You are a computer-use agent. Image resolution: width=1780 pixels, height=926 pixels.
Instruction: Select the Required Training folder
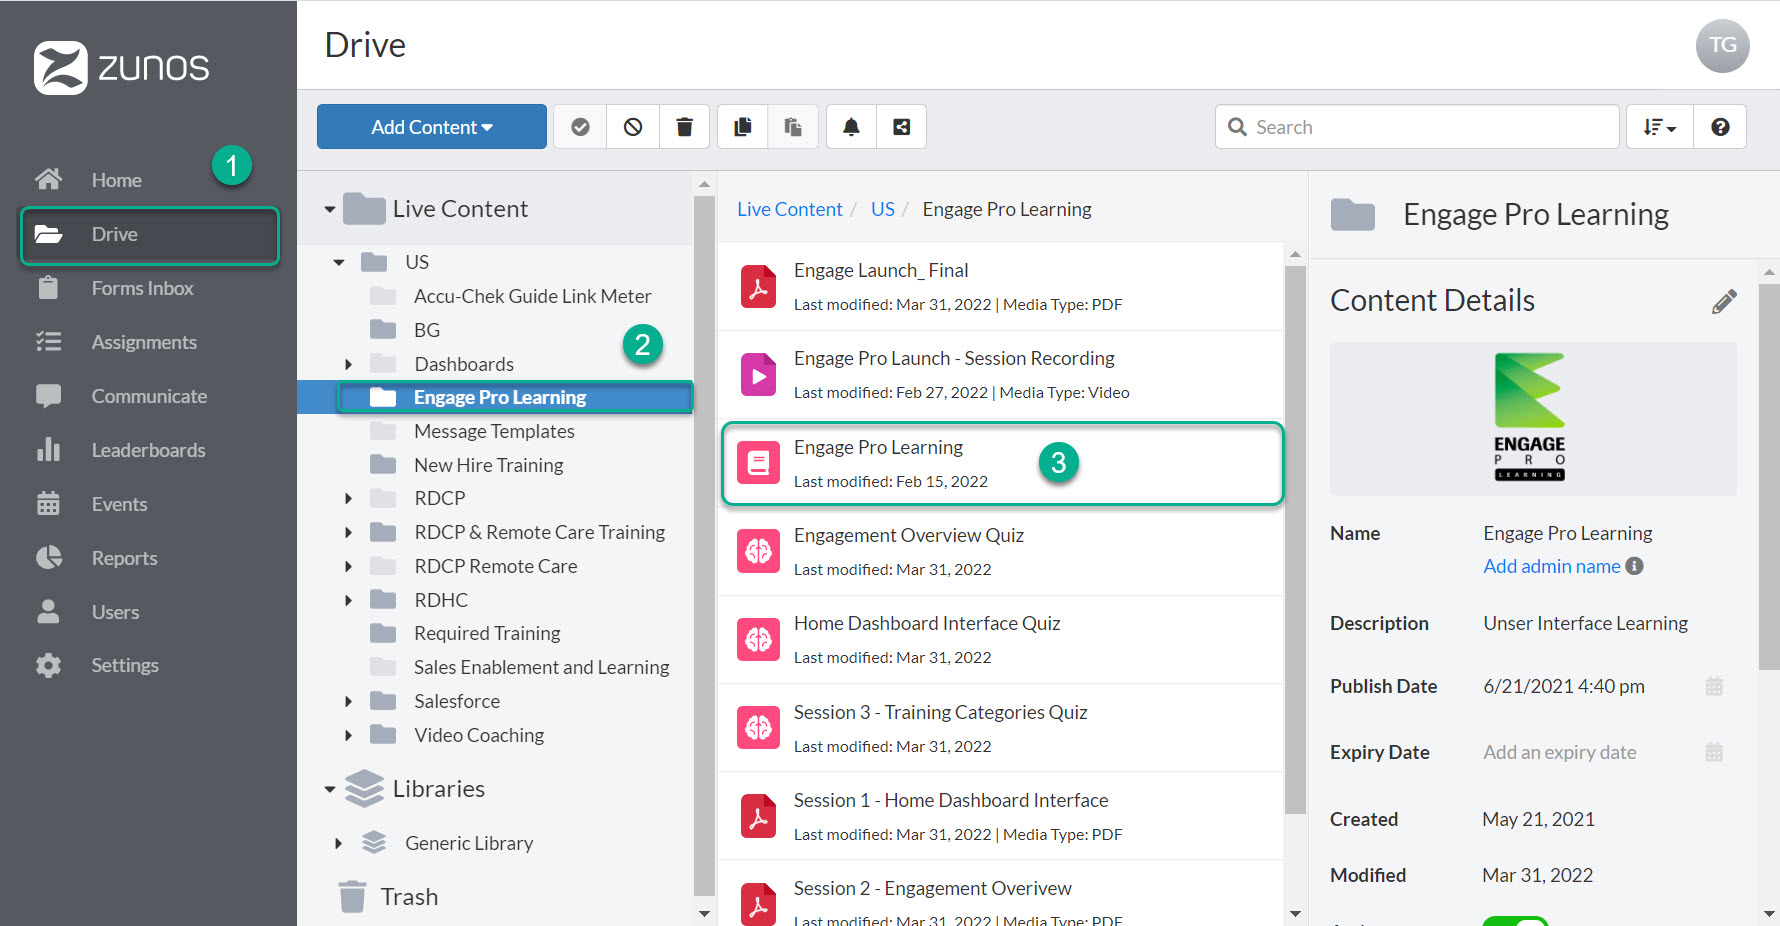(x=487, y=633)
